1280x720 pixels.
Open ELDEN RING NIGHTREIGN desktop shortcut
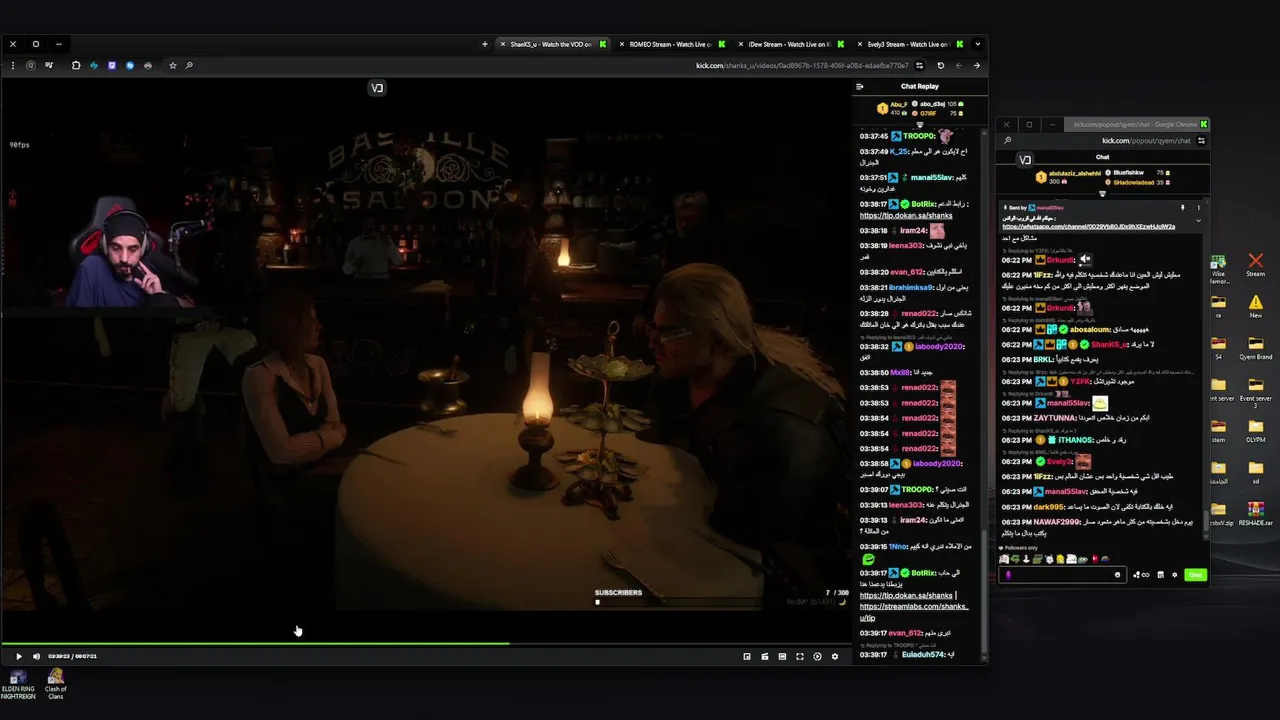point(18,685)
